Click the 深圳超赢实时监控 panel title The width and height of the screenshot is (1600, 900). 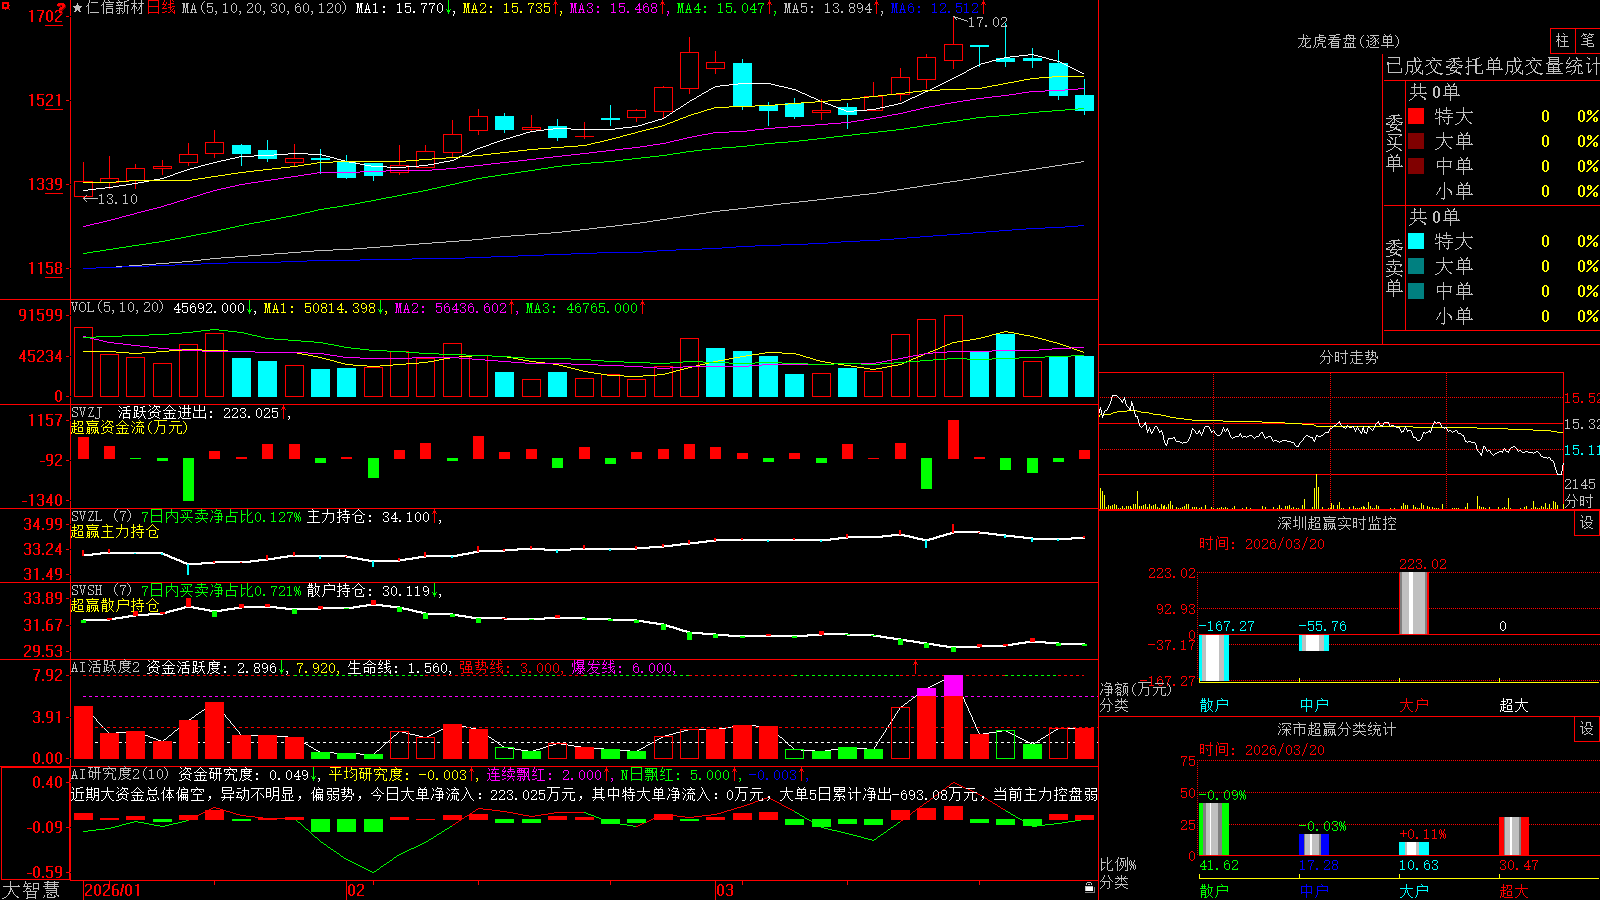1336,523
